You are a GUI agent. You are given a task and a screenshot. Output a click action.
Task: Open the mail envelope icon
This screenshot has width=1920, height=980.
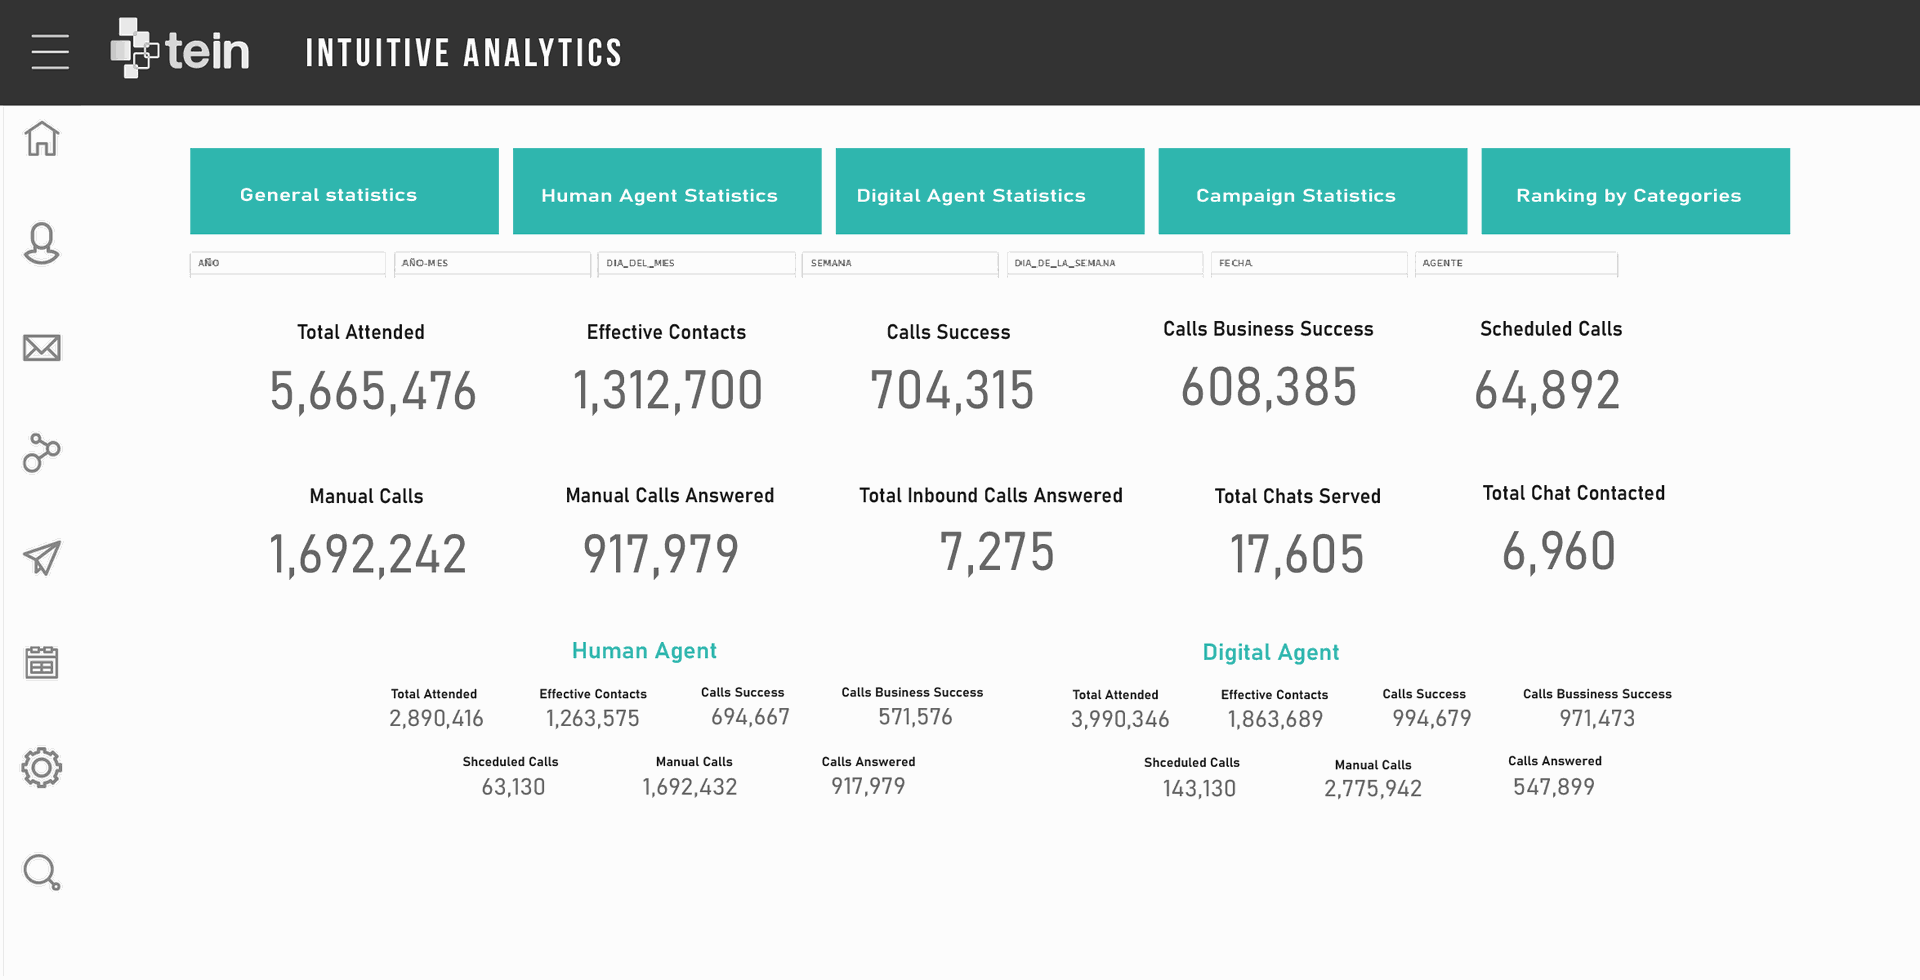[x=42, y=348]
